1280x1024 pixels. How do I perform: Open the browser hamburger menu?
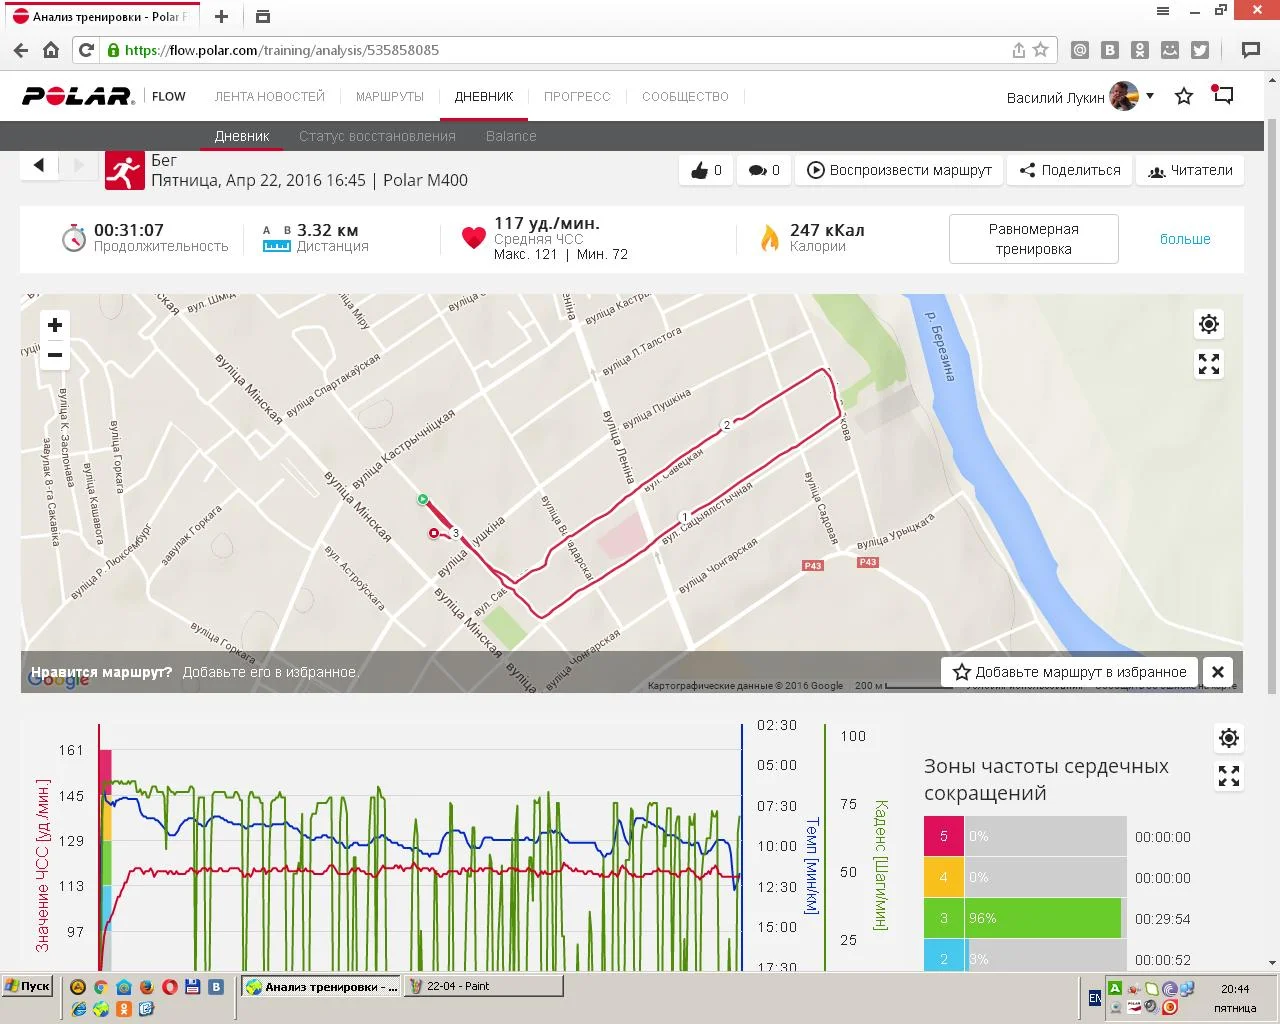[1163, 11]
